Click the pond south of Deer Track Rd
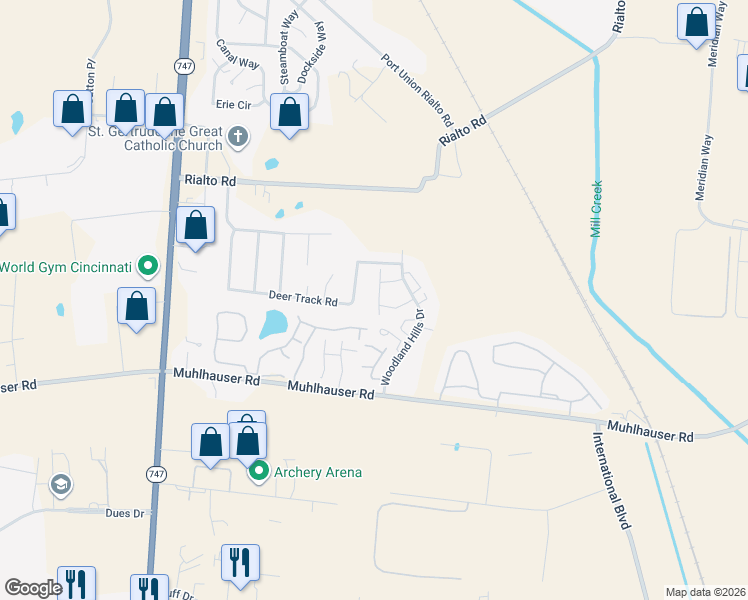Image resolution: width=748 pixels, height=600 pixels. coord(273,324)
